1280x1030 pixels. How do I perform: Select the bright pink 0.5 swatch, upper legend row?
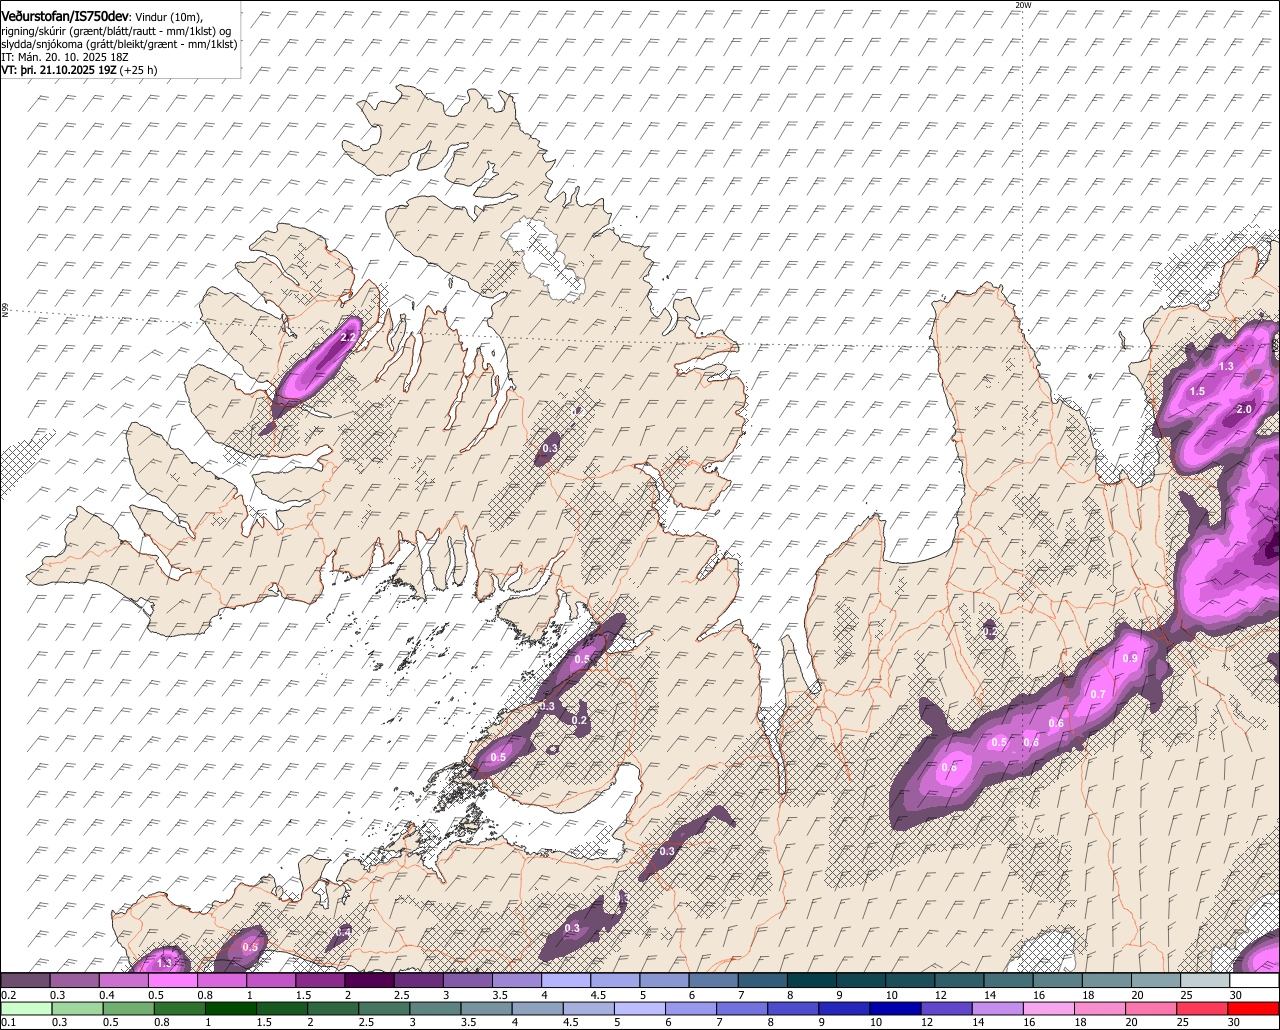(x=173, y=981)
